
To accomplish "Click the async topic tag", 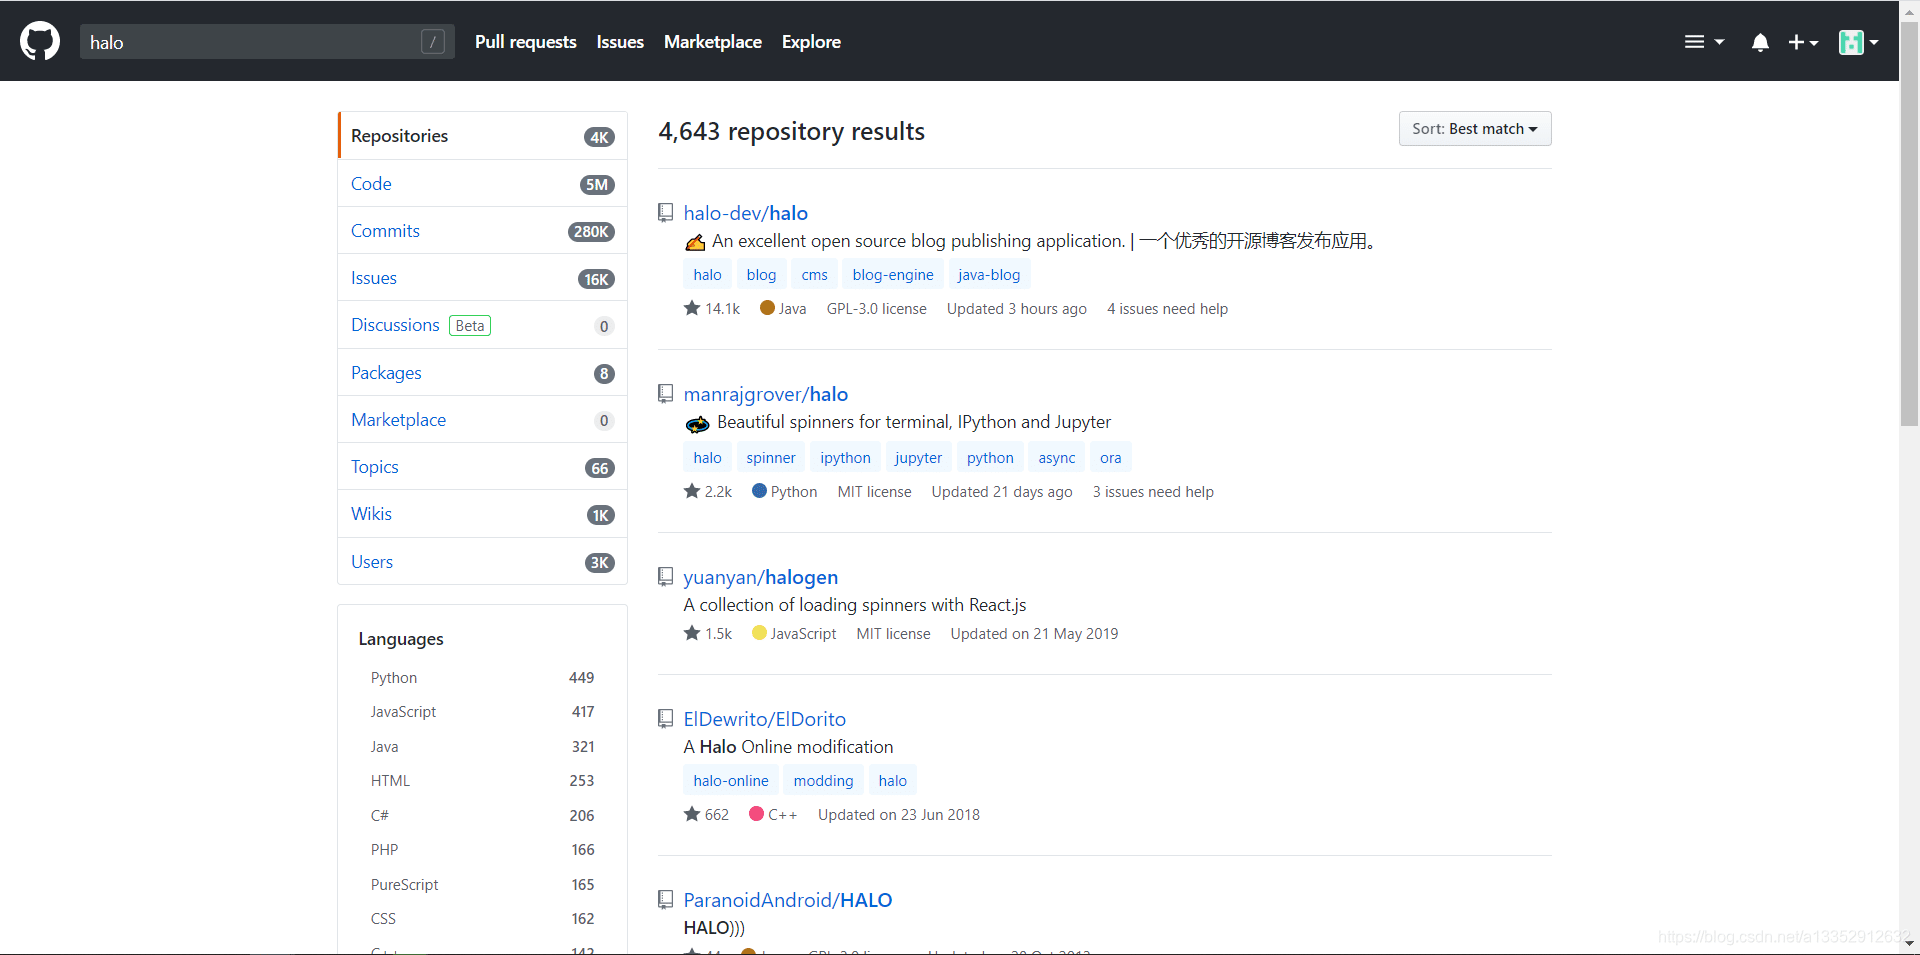I will pos(1057,458).
